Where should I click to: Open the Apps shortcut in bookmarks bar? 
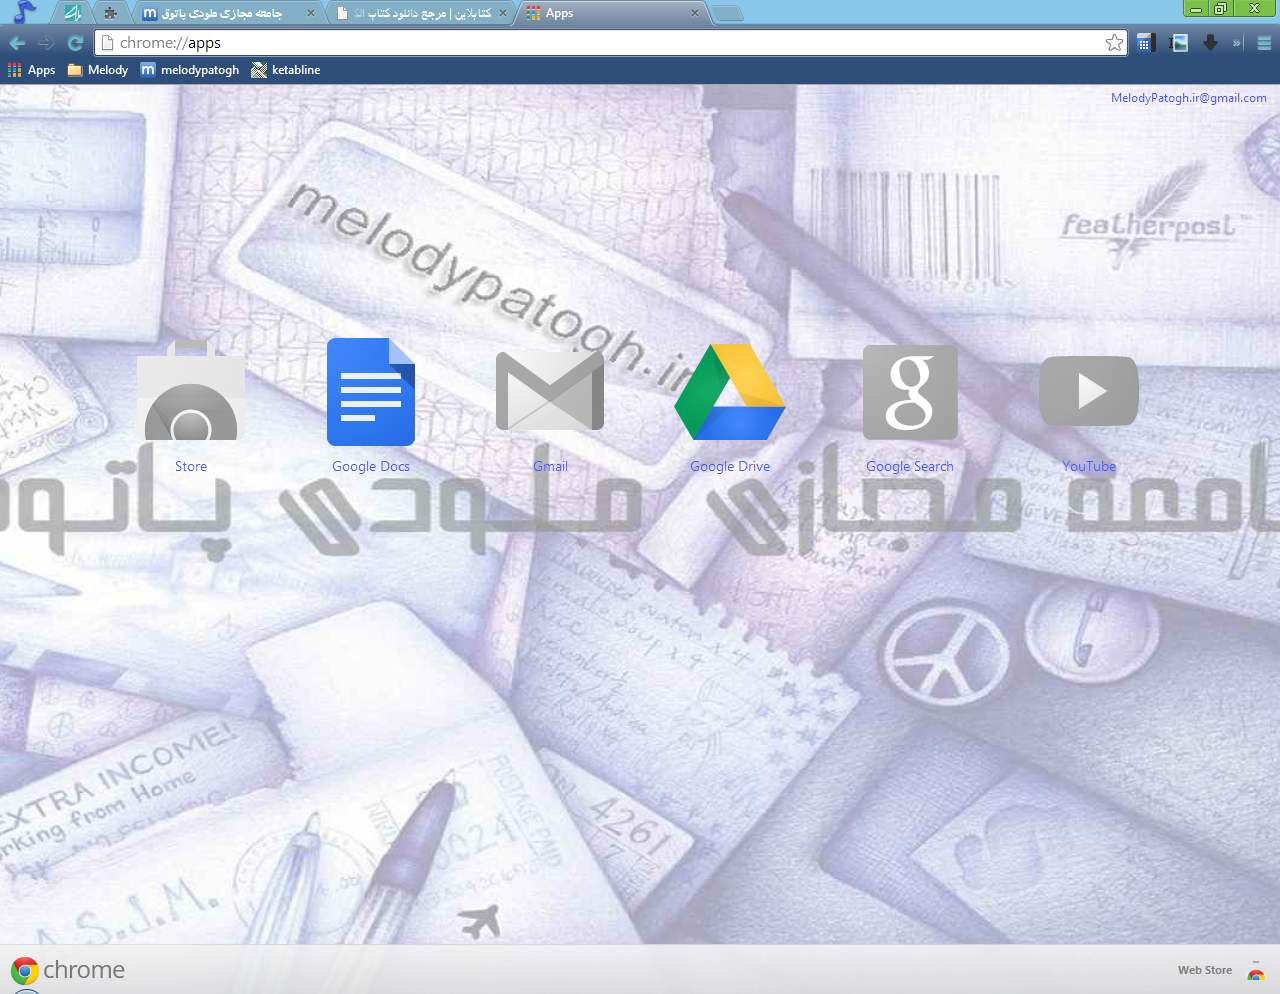tap(32, 70)
